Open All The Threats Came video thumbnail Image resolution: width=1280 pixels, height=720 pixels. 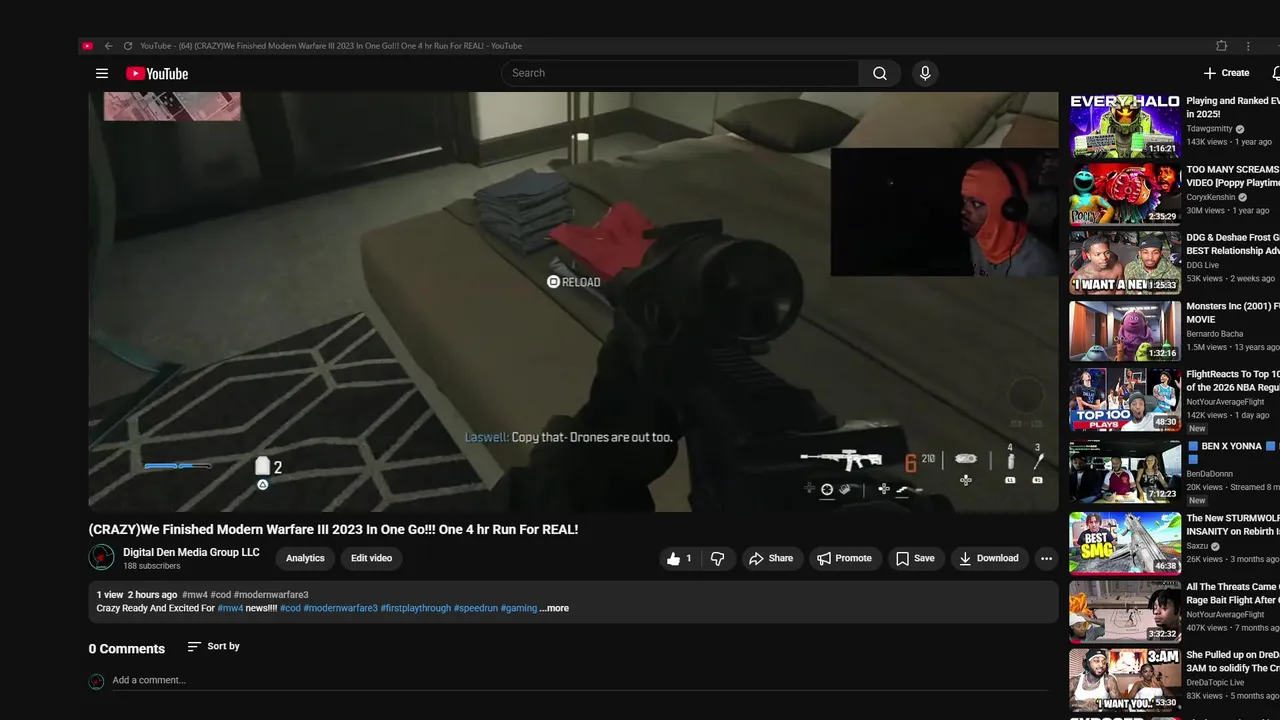coord(1125,611)
